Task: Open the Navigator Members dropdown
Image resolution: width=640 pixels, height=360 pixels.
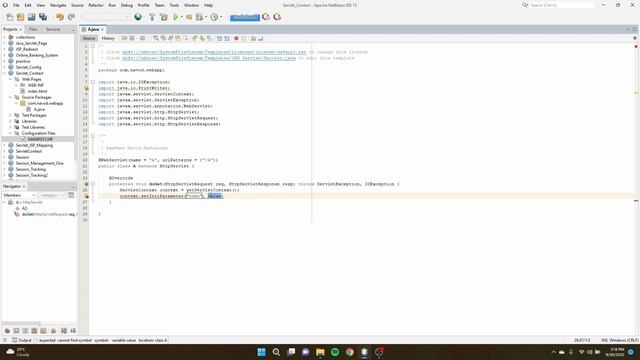Action: point(19,196)
